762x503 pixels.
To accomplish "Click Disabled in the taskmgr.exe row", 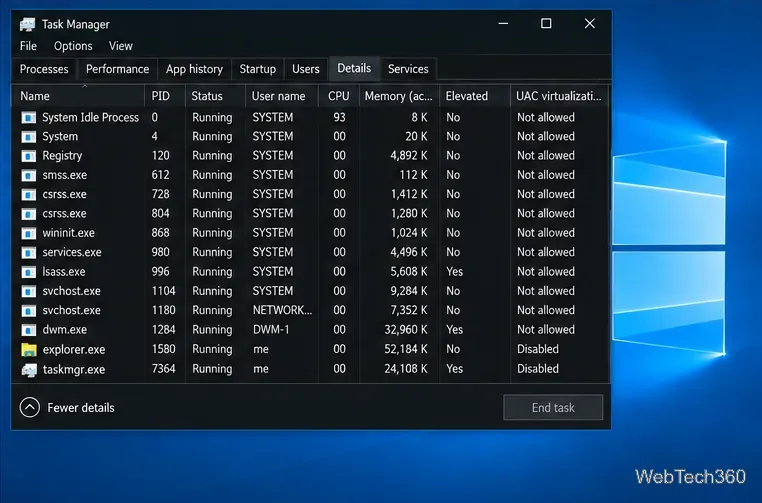I will [537, 369].
